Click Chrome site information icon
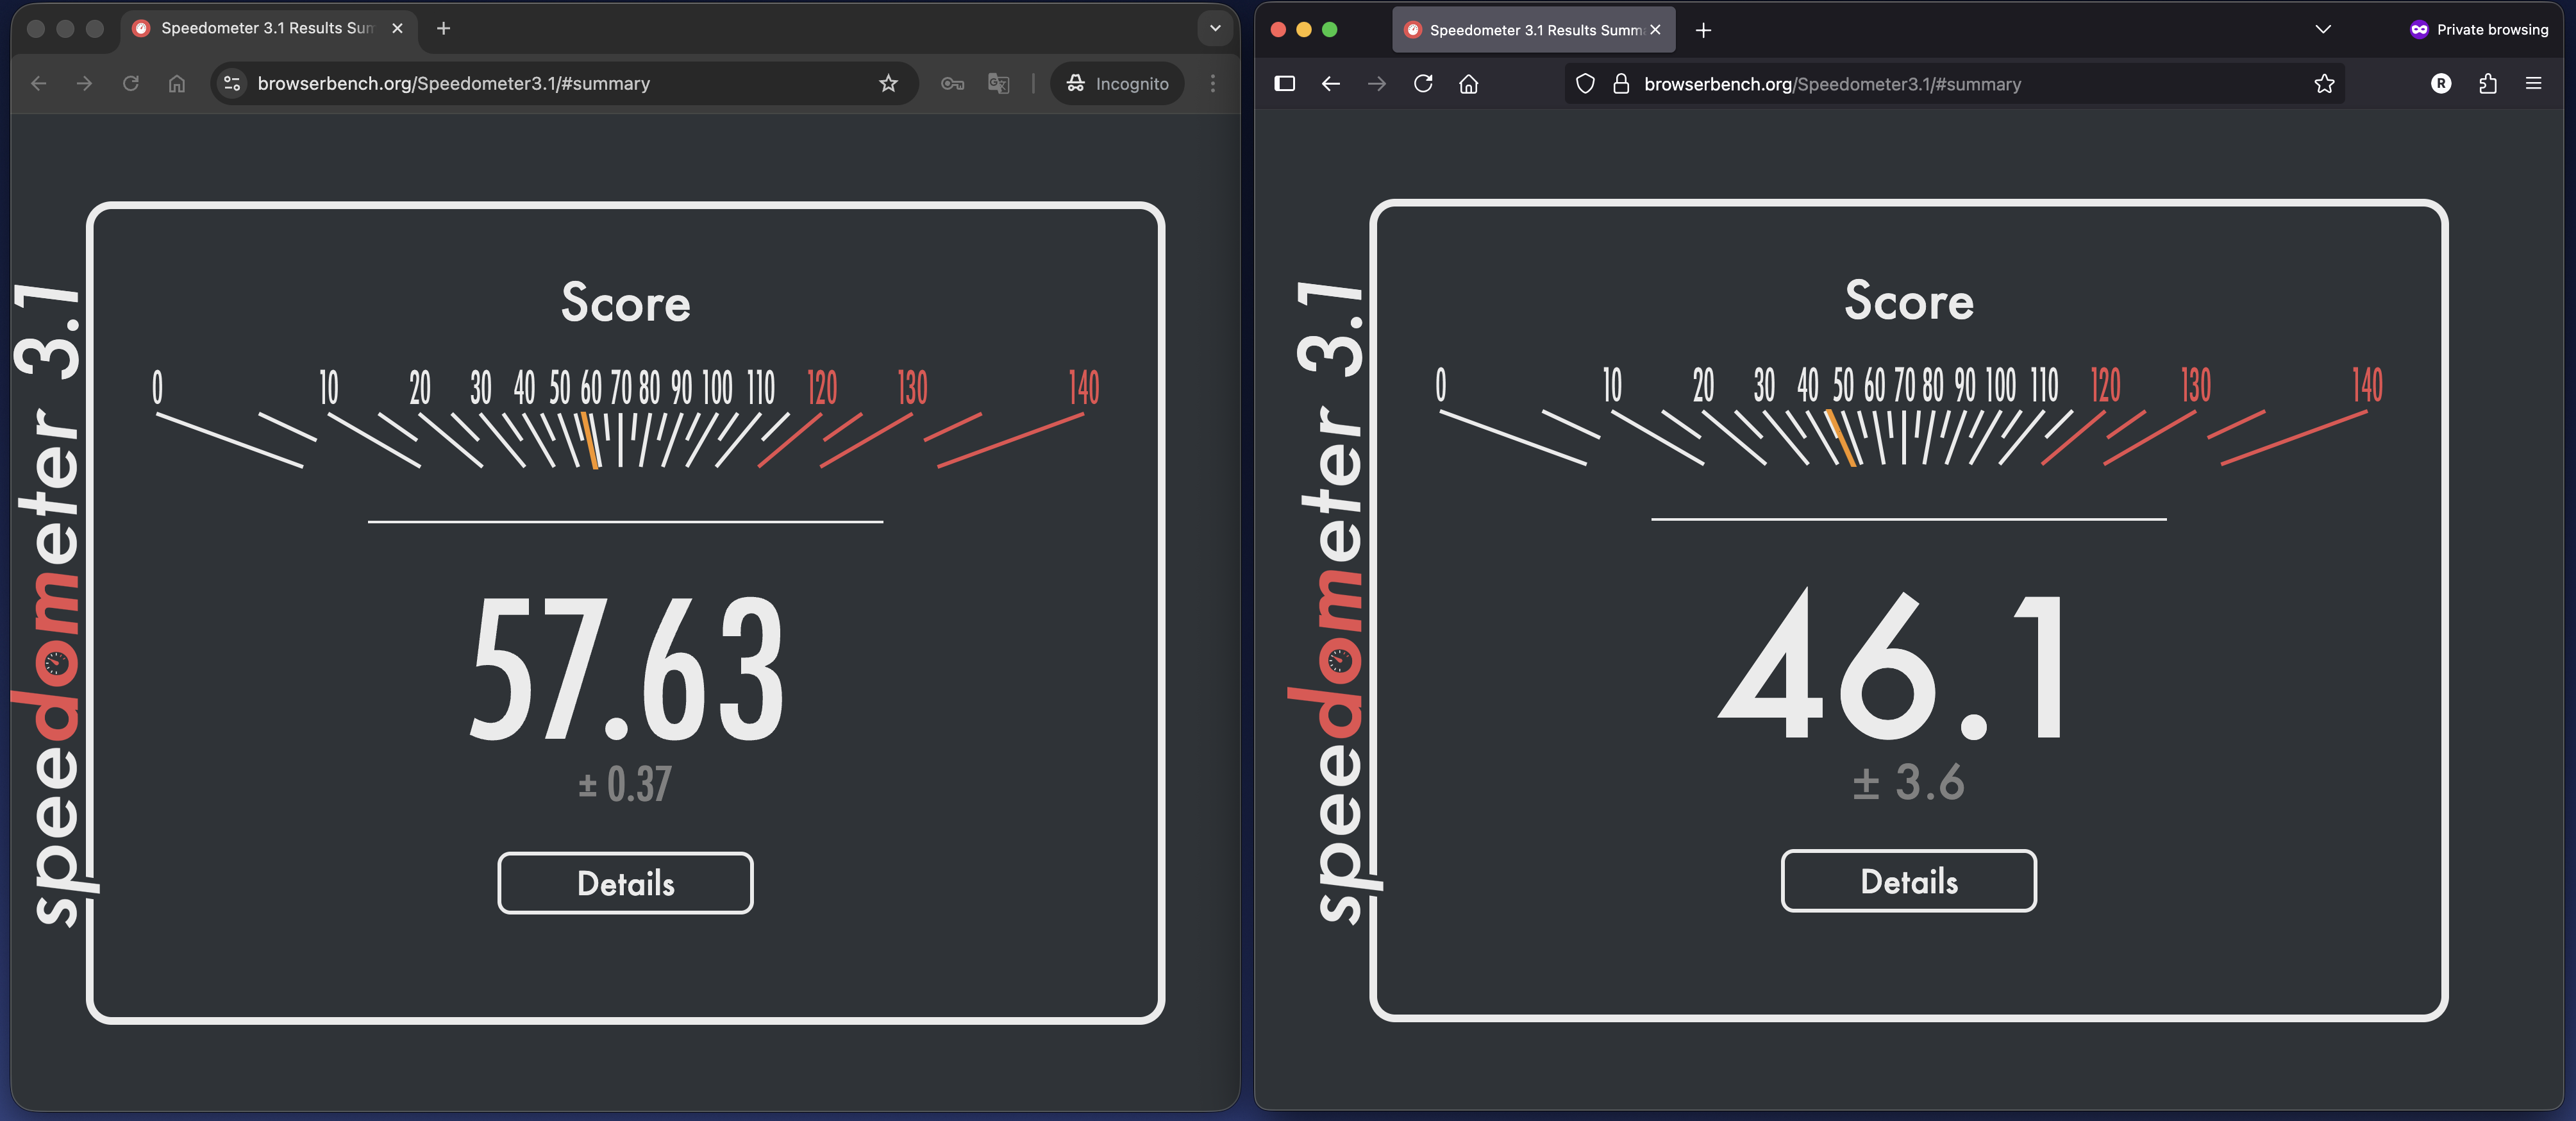This screenshot has height=1121, width=2576. 232,84
